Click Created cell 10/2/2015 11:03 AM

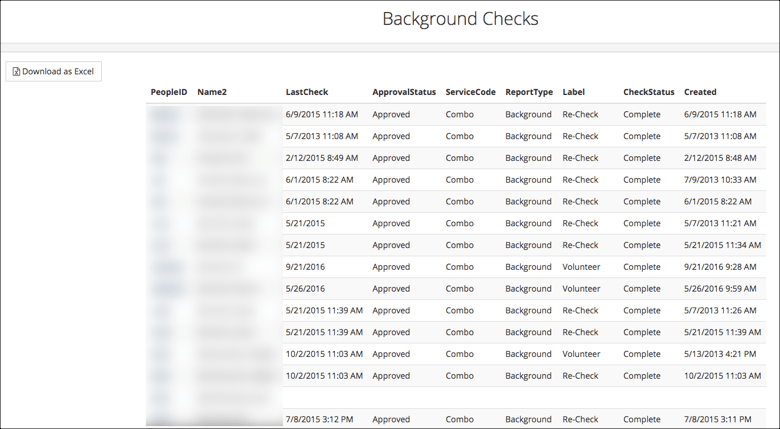click(722, 376)
